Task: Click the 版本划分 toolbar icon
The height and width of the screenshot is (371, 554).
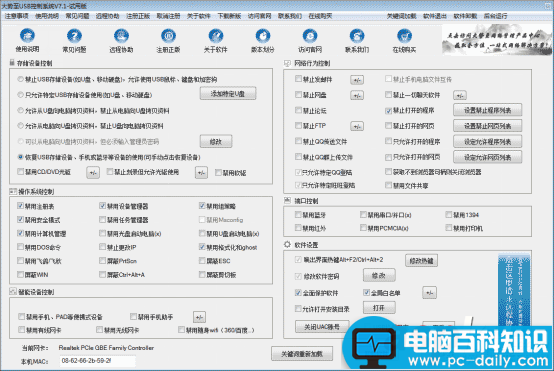Action: [263, 36]
